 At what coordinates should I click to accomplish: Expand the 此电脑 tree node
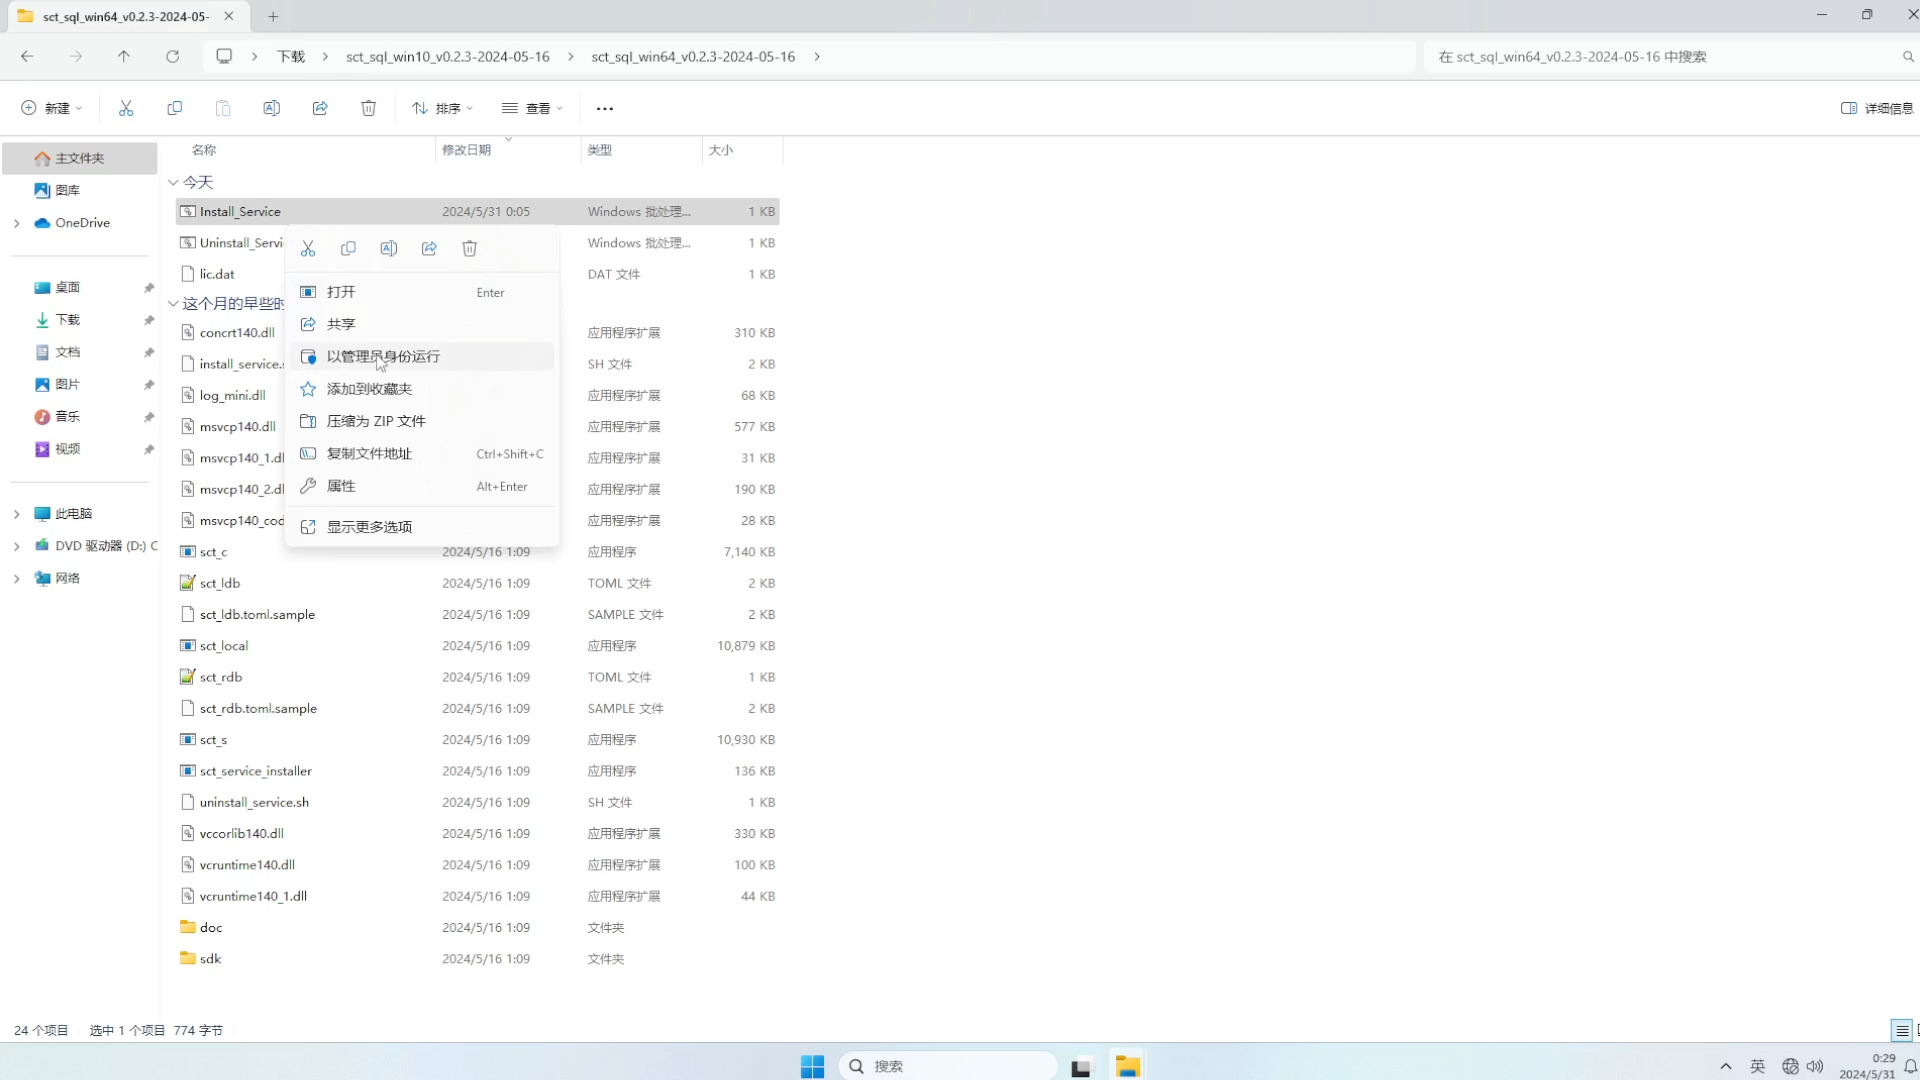pos(16,514)
